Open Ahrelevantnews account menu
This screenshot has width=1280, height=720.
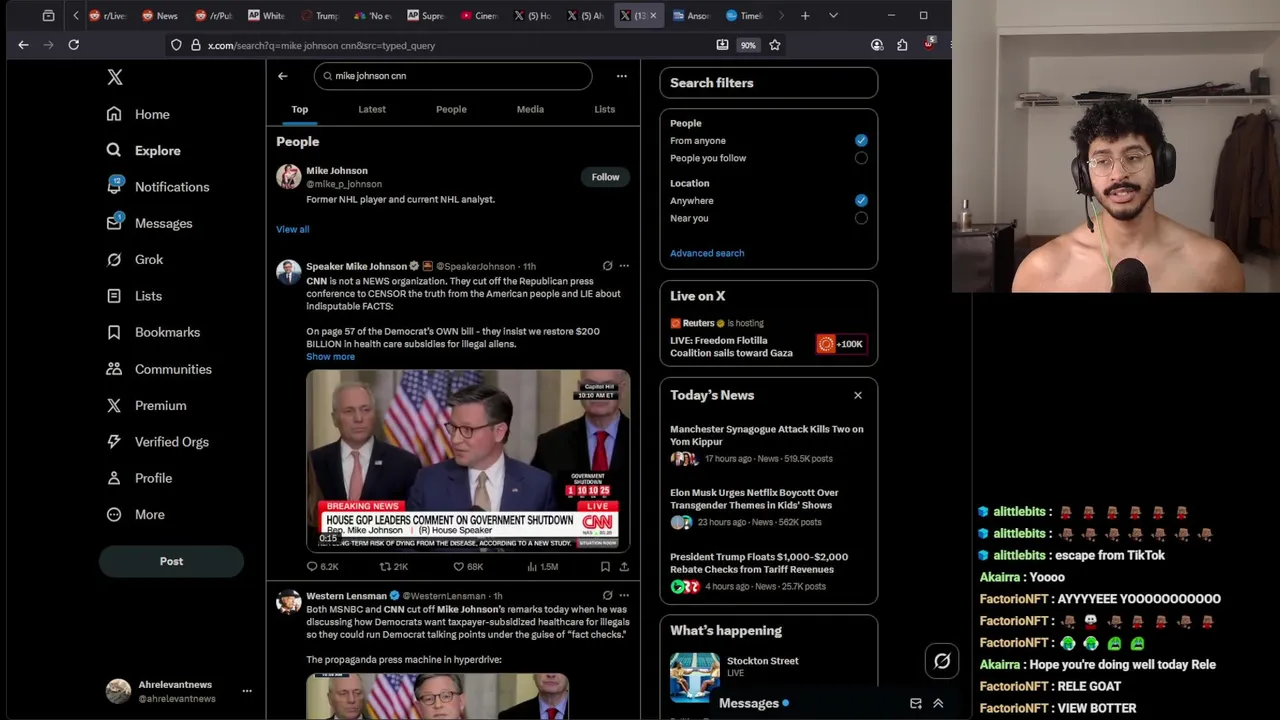coord(179,691)
